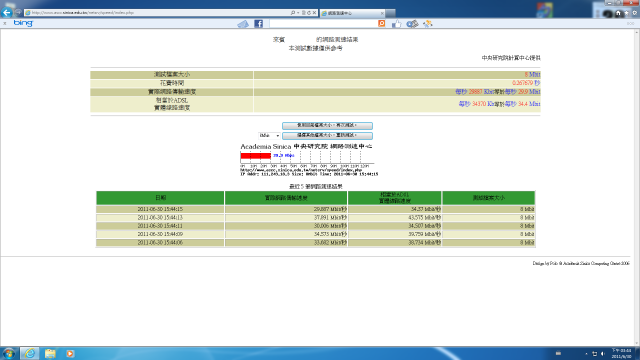The height and width of the screenshot is (360, 640).
Task: Open the Facebook icon in Bing toolbar
Action: (258, 24)
